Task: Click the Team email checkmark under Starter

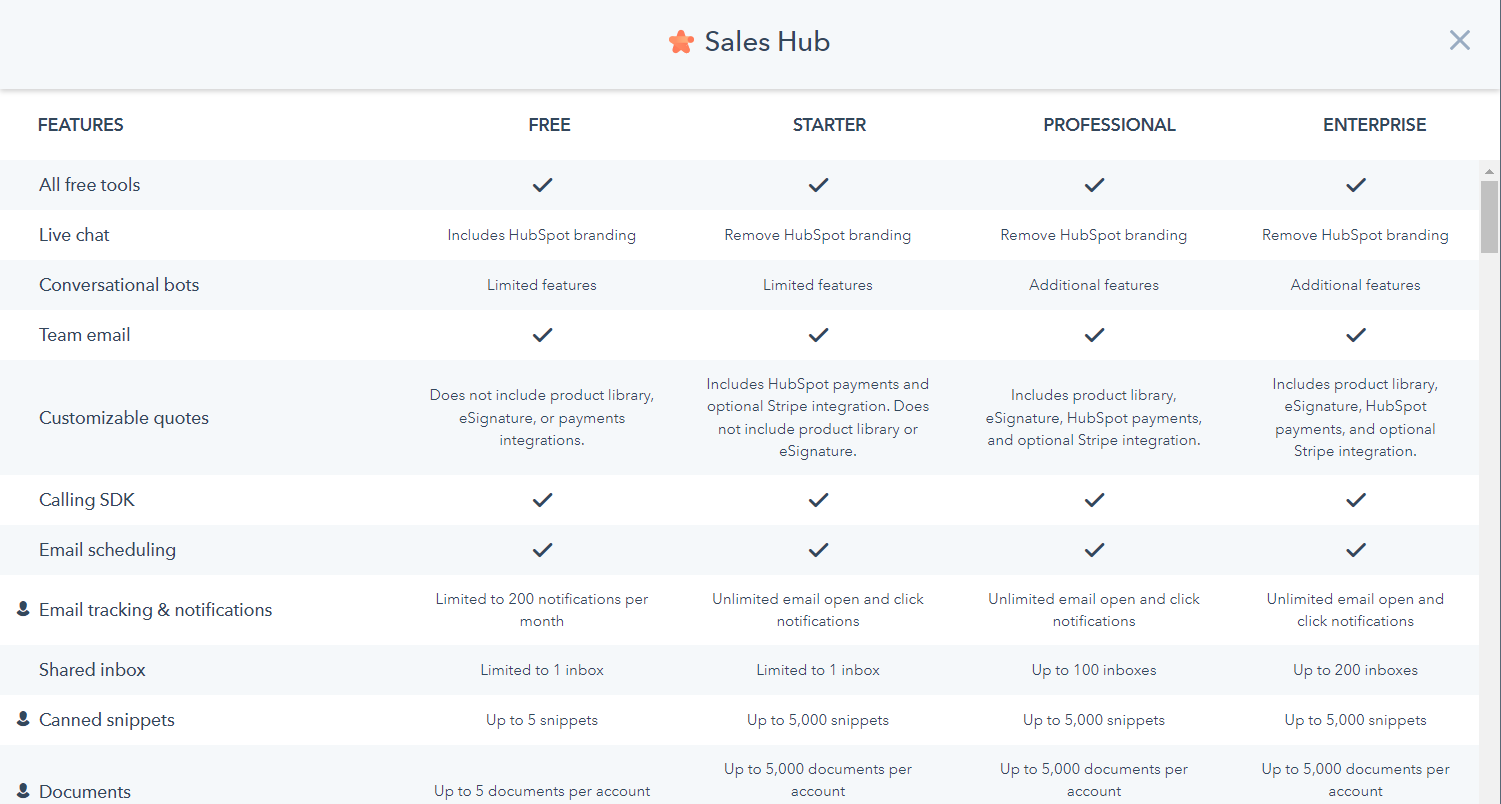Action: point(818,335)
